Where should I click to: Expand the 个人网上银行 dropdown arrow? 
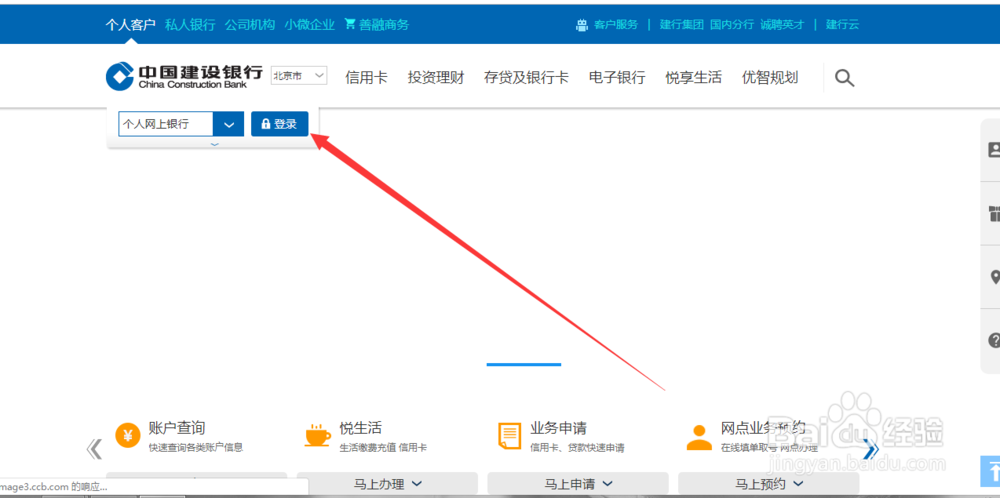pyautogui.click(x=228, y=124)
